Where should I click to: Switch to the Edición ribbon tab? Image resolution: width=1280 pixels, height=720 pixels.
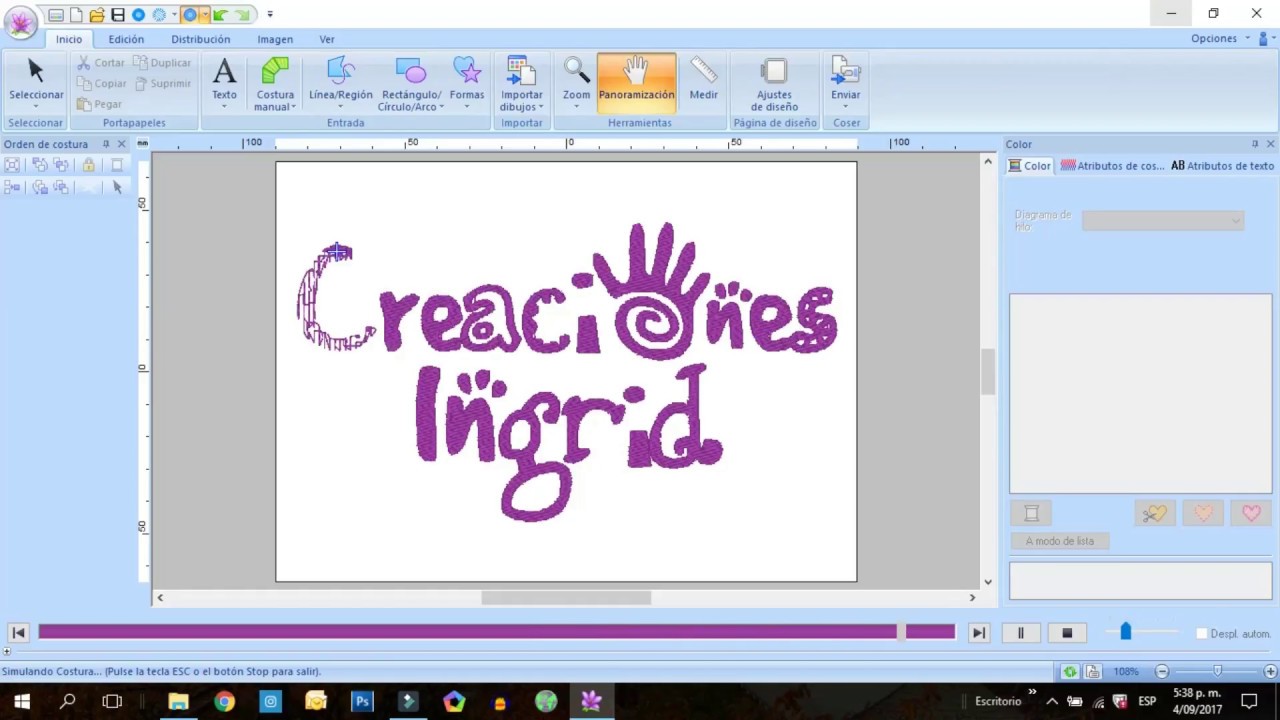(126, 39)
